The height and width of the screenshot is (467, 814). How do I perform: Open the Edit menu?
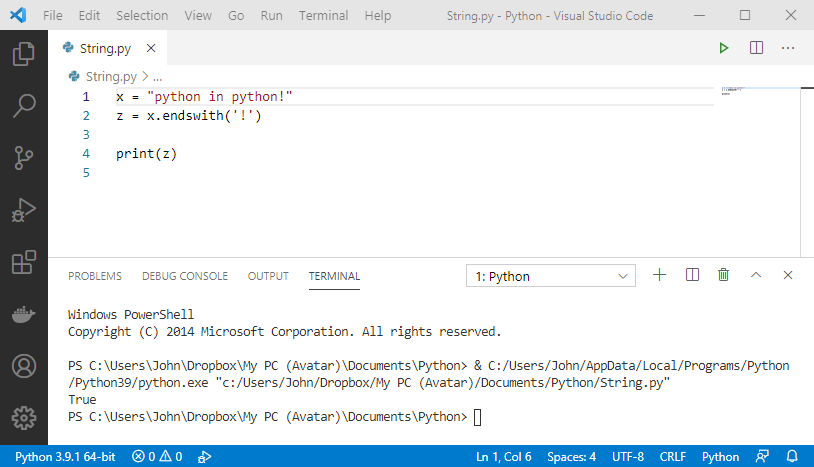(x=89, y=16)
